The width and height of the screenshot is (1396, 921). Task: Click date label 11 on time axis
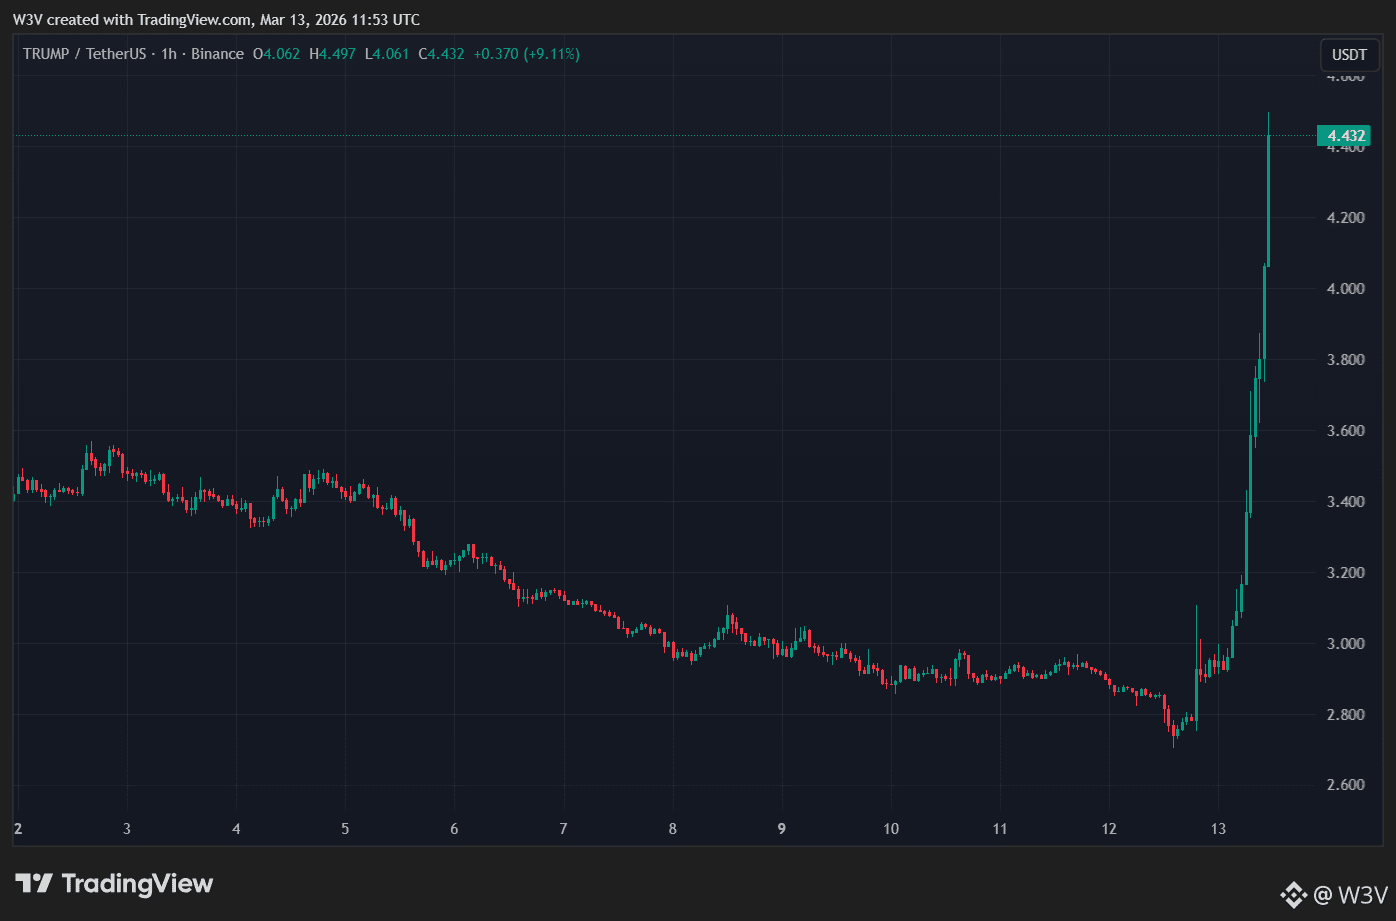[1000, 829]
